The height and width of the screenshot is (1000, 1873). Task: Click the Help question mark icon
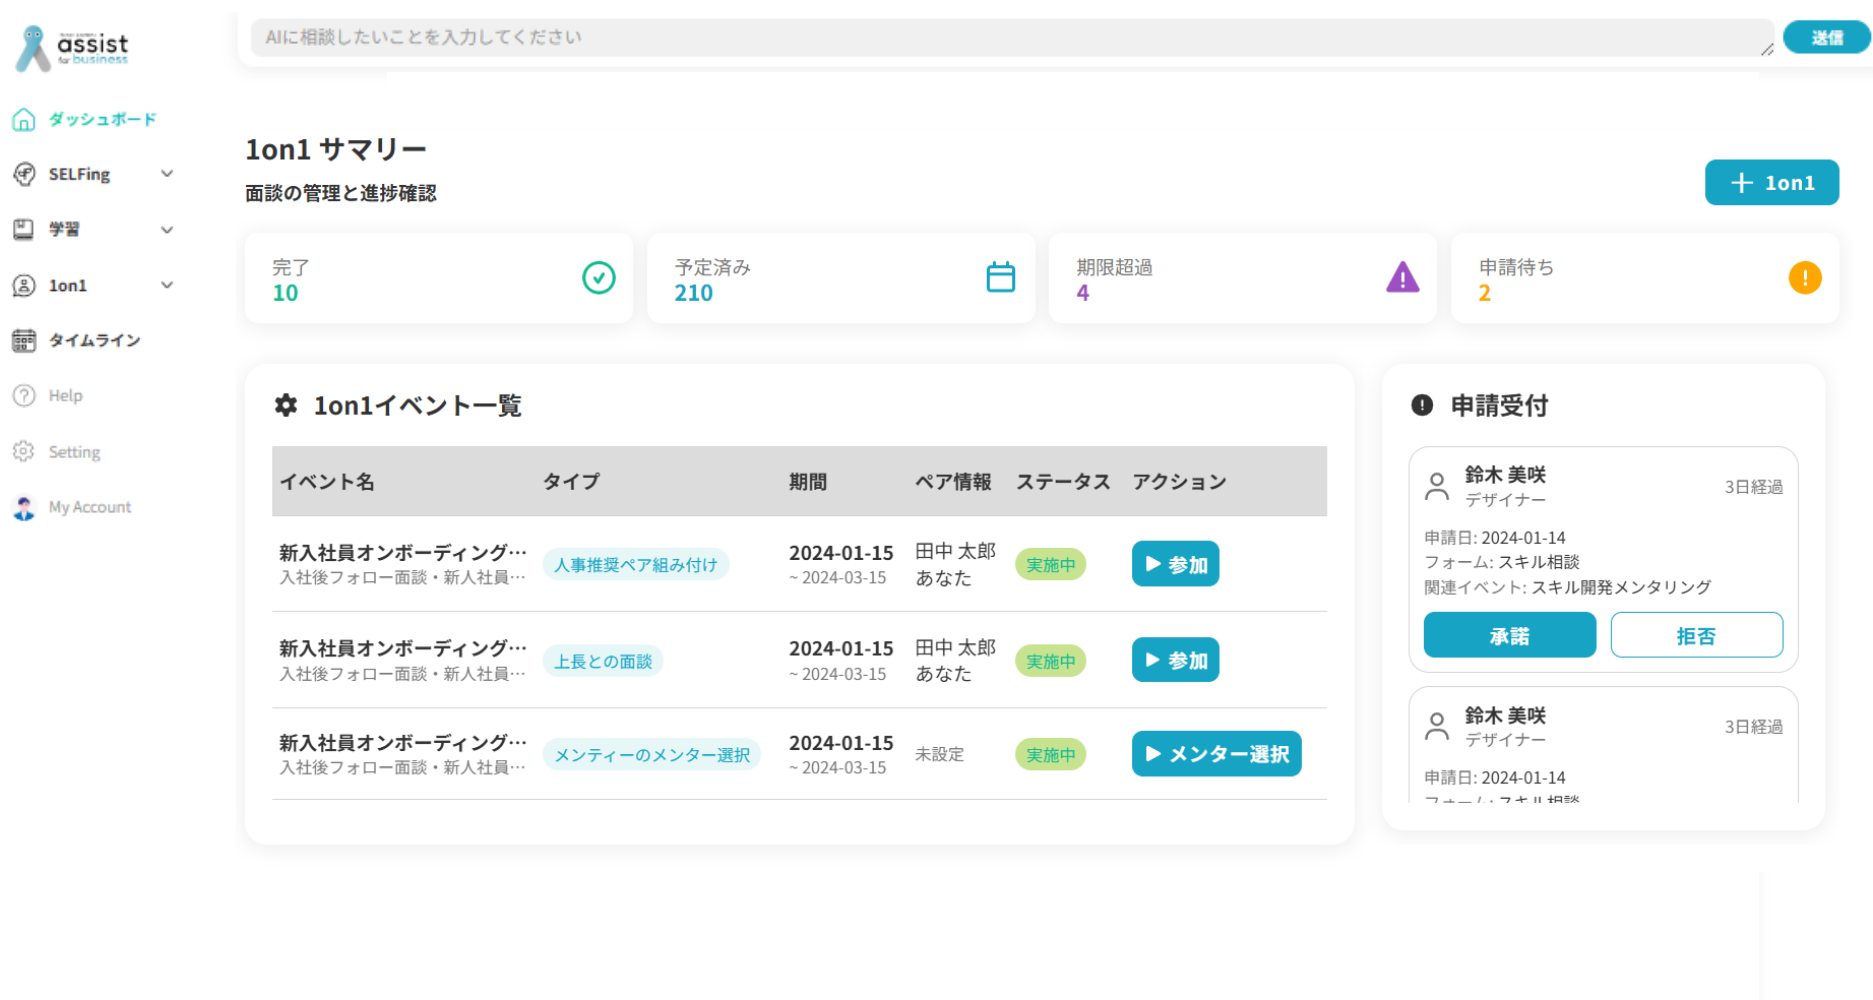[24, 396]
